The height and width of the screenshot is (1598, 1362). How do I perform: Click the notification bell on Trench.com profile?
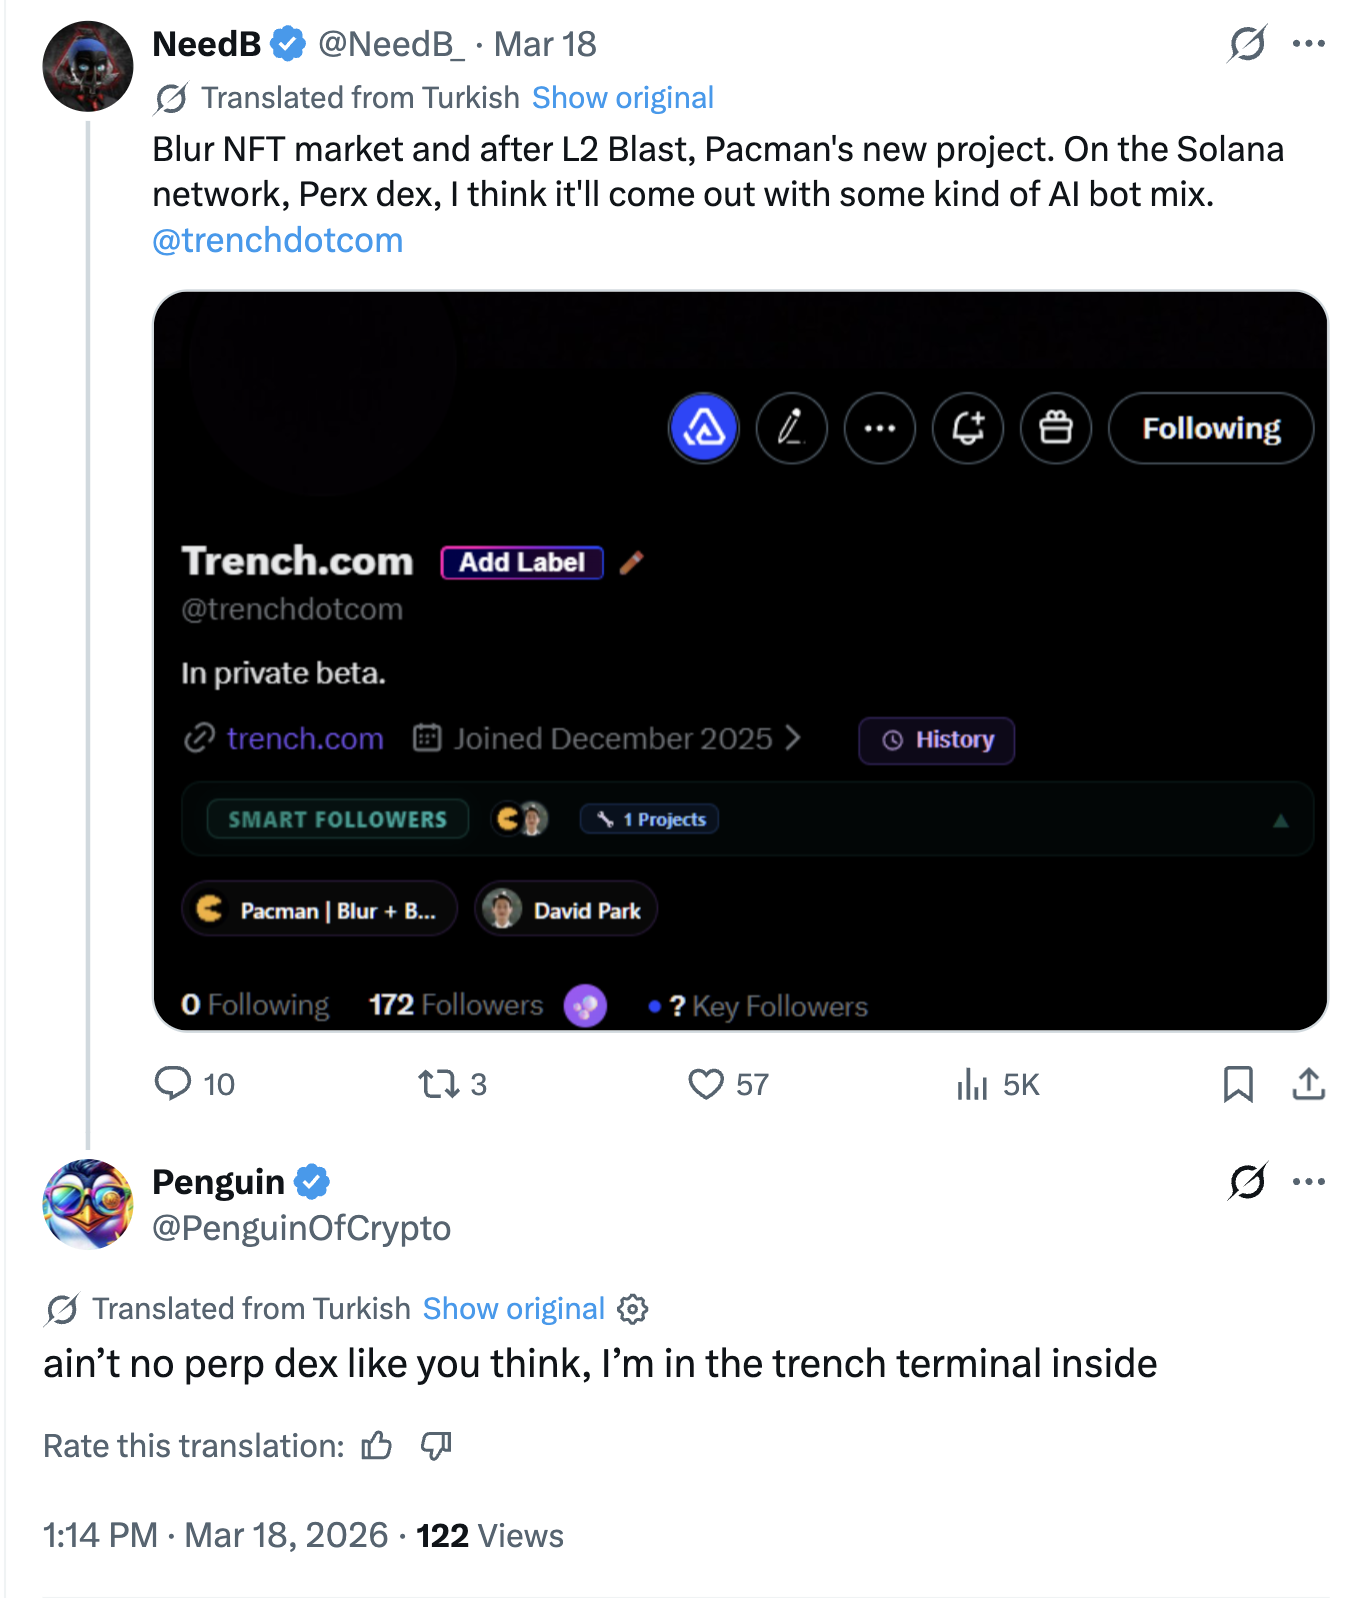coord(967,428)
